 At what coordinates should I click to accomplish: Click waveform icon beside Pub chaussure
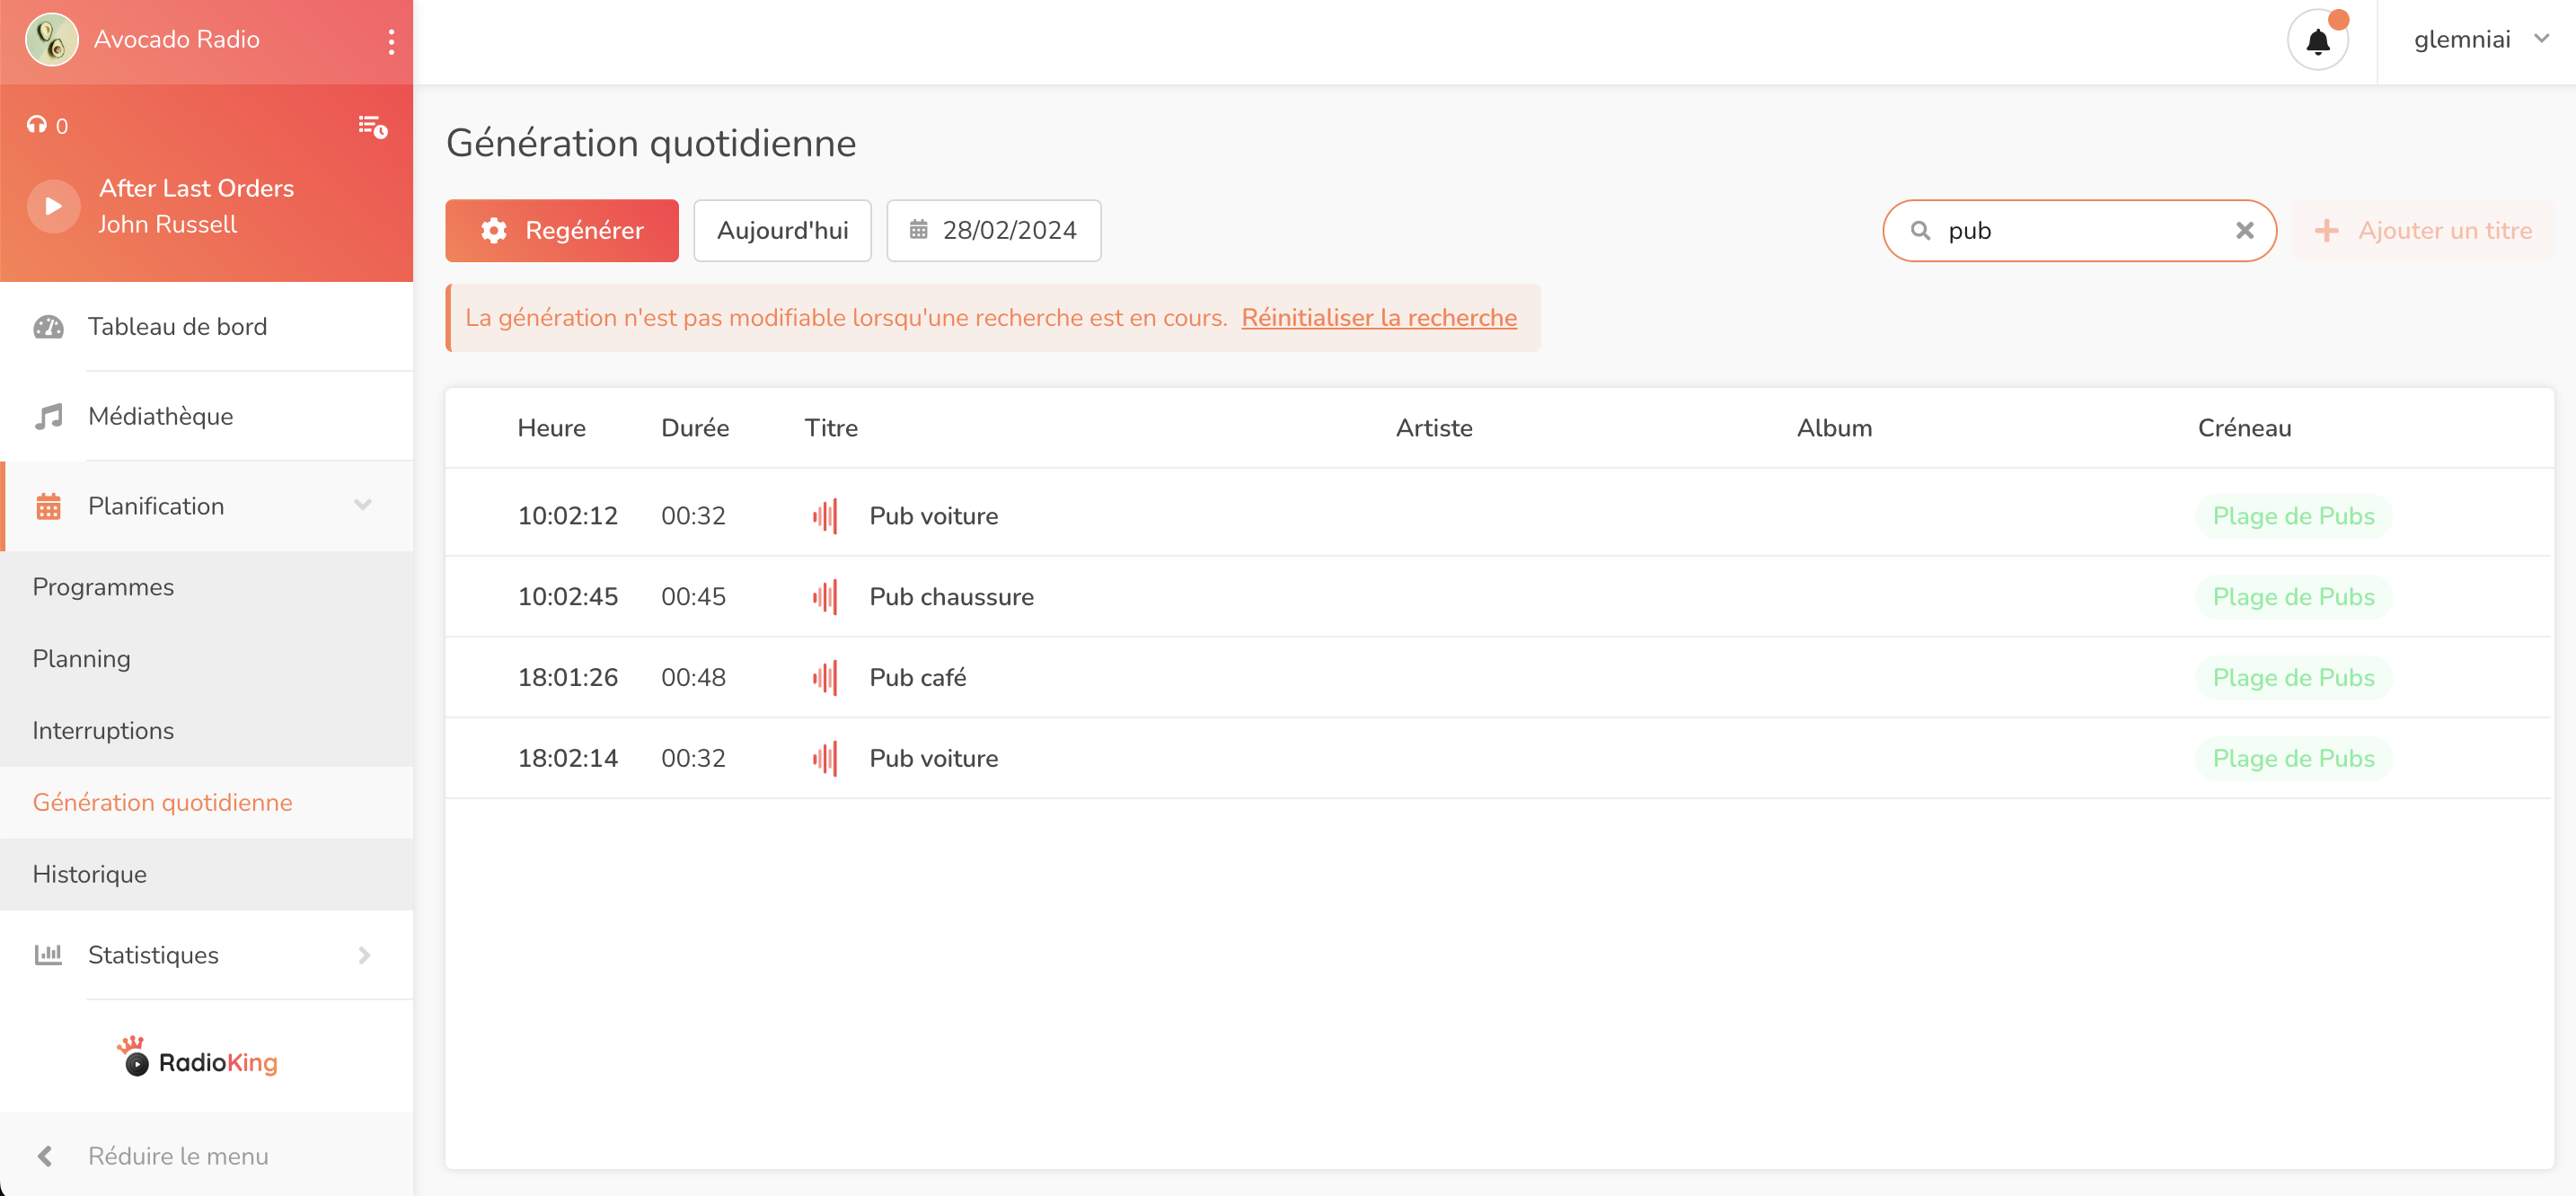click(x=824, y=597)
